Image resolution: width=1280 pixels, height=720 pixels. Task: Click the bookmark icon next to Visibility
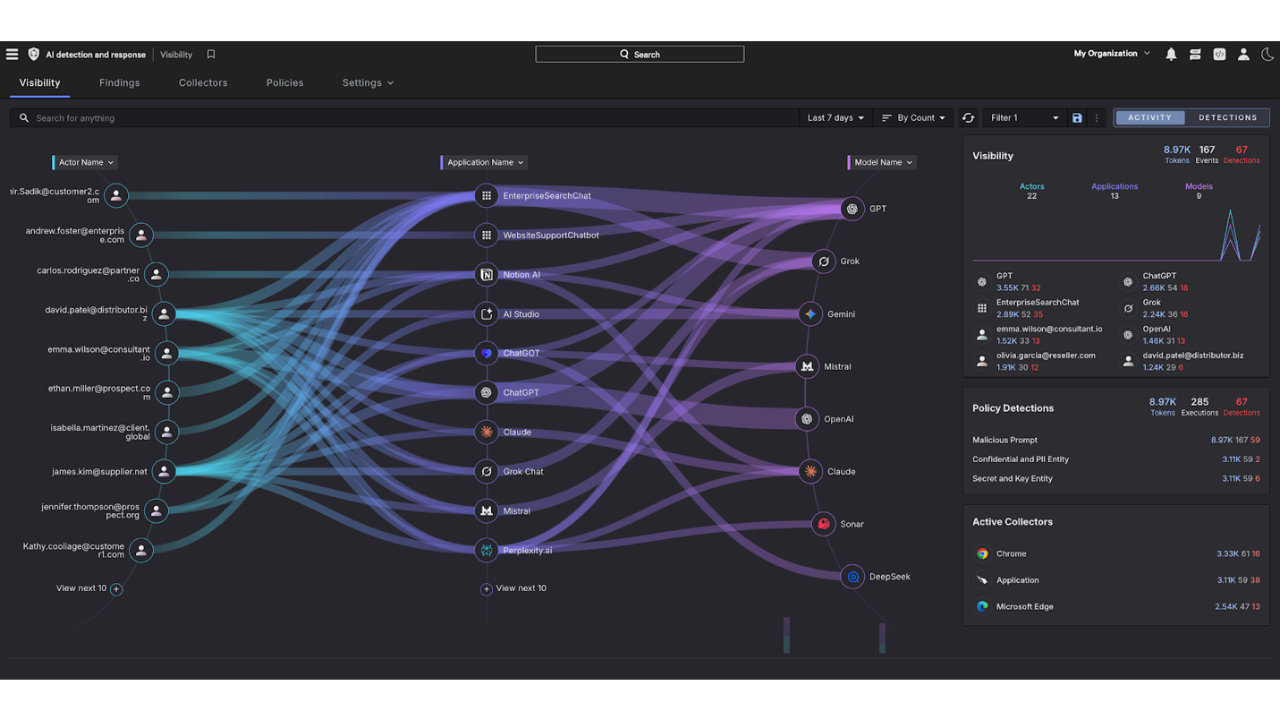click(x=211, y=55)
